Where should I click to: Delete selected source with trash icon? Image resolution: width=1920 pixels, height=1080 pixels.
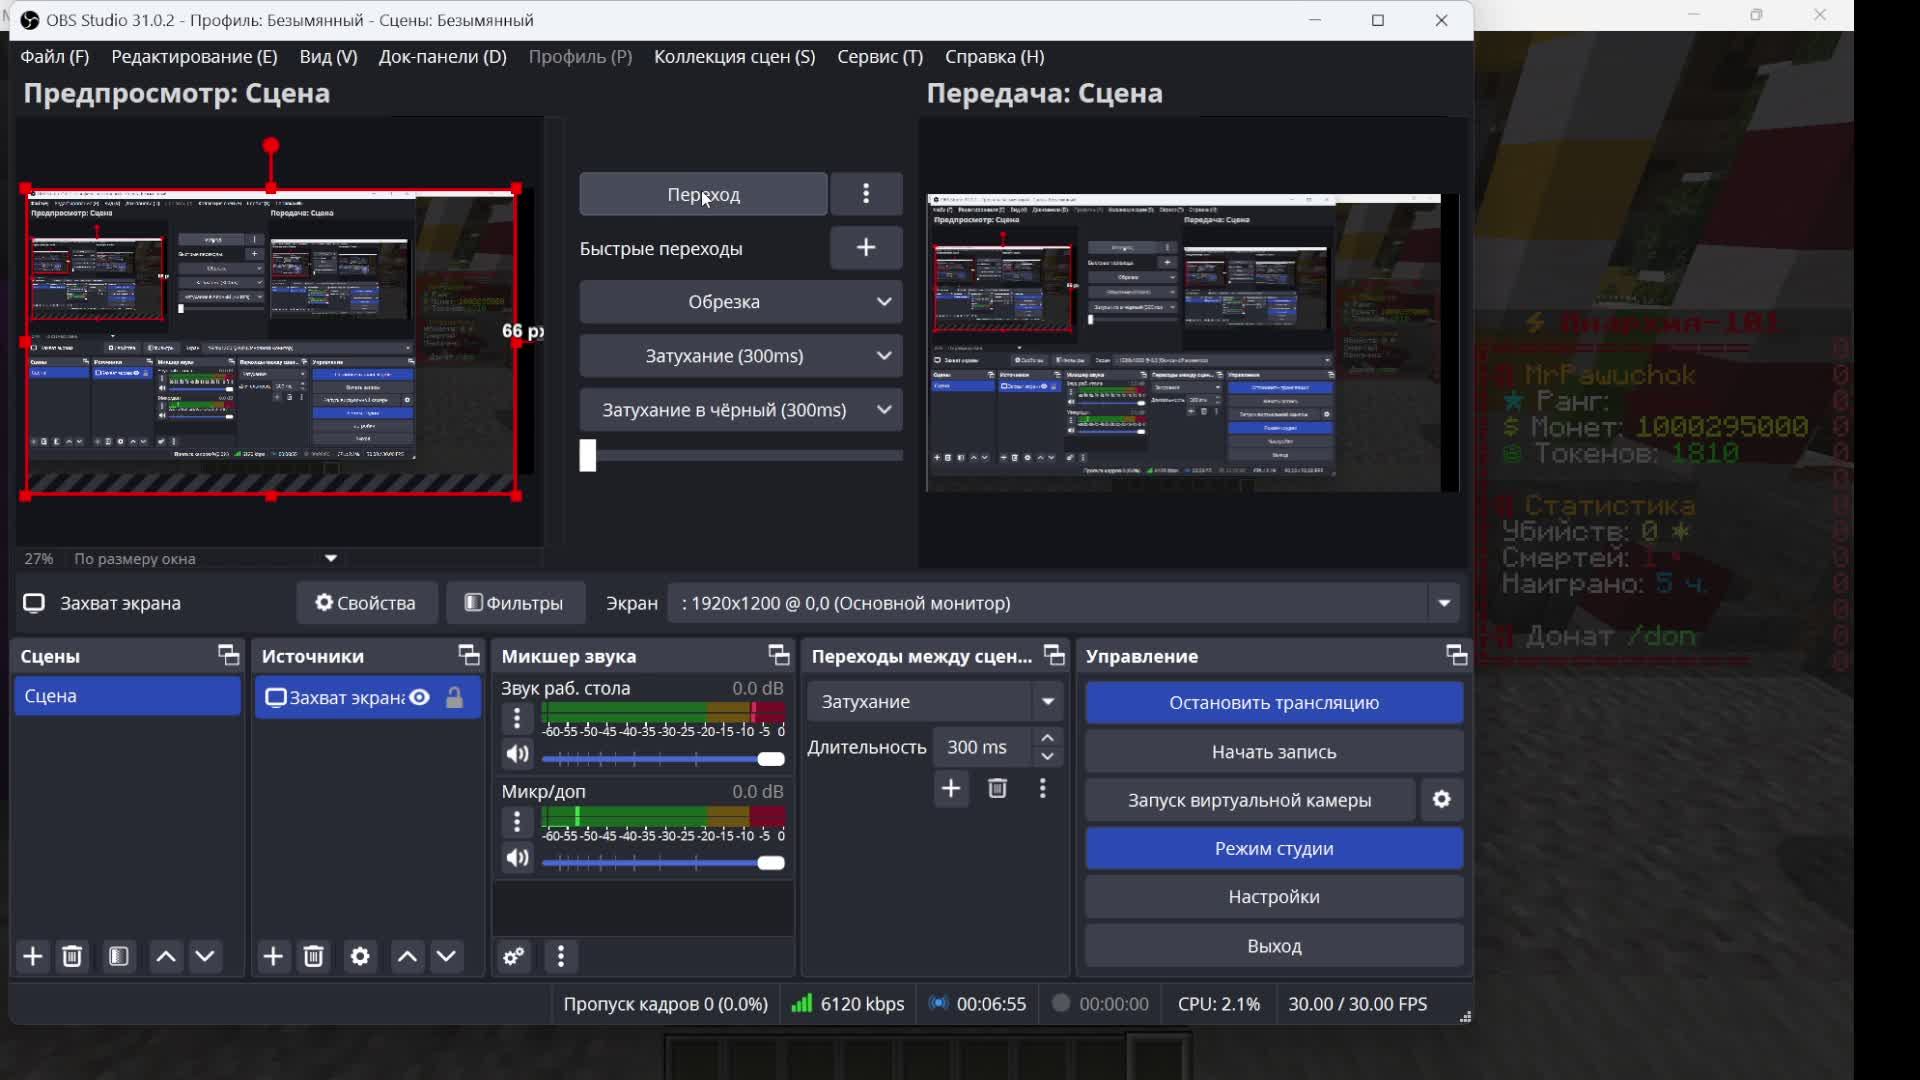click(x=314, y=957)
